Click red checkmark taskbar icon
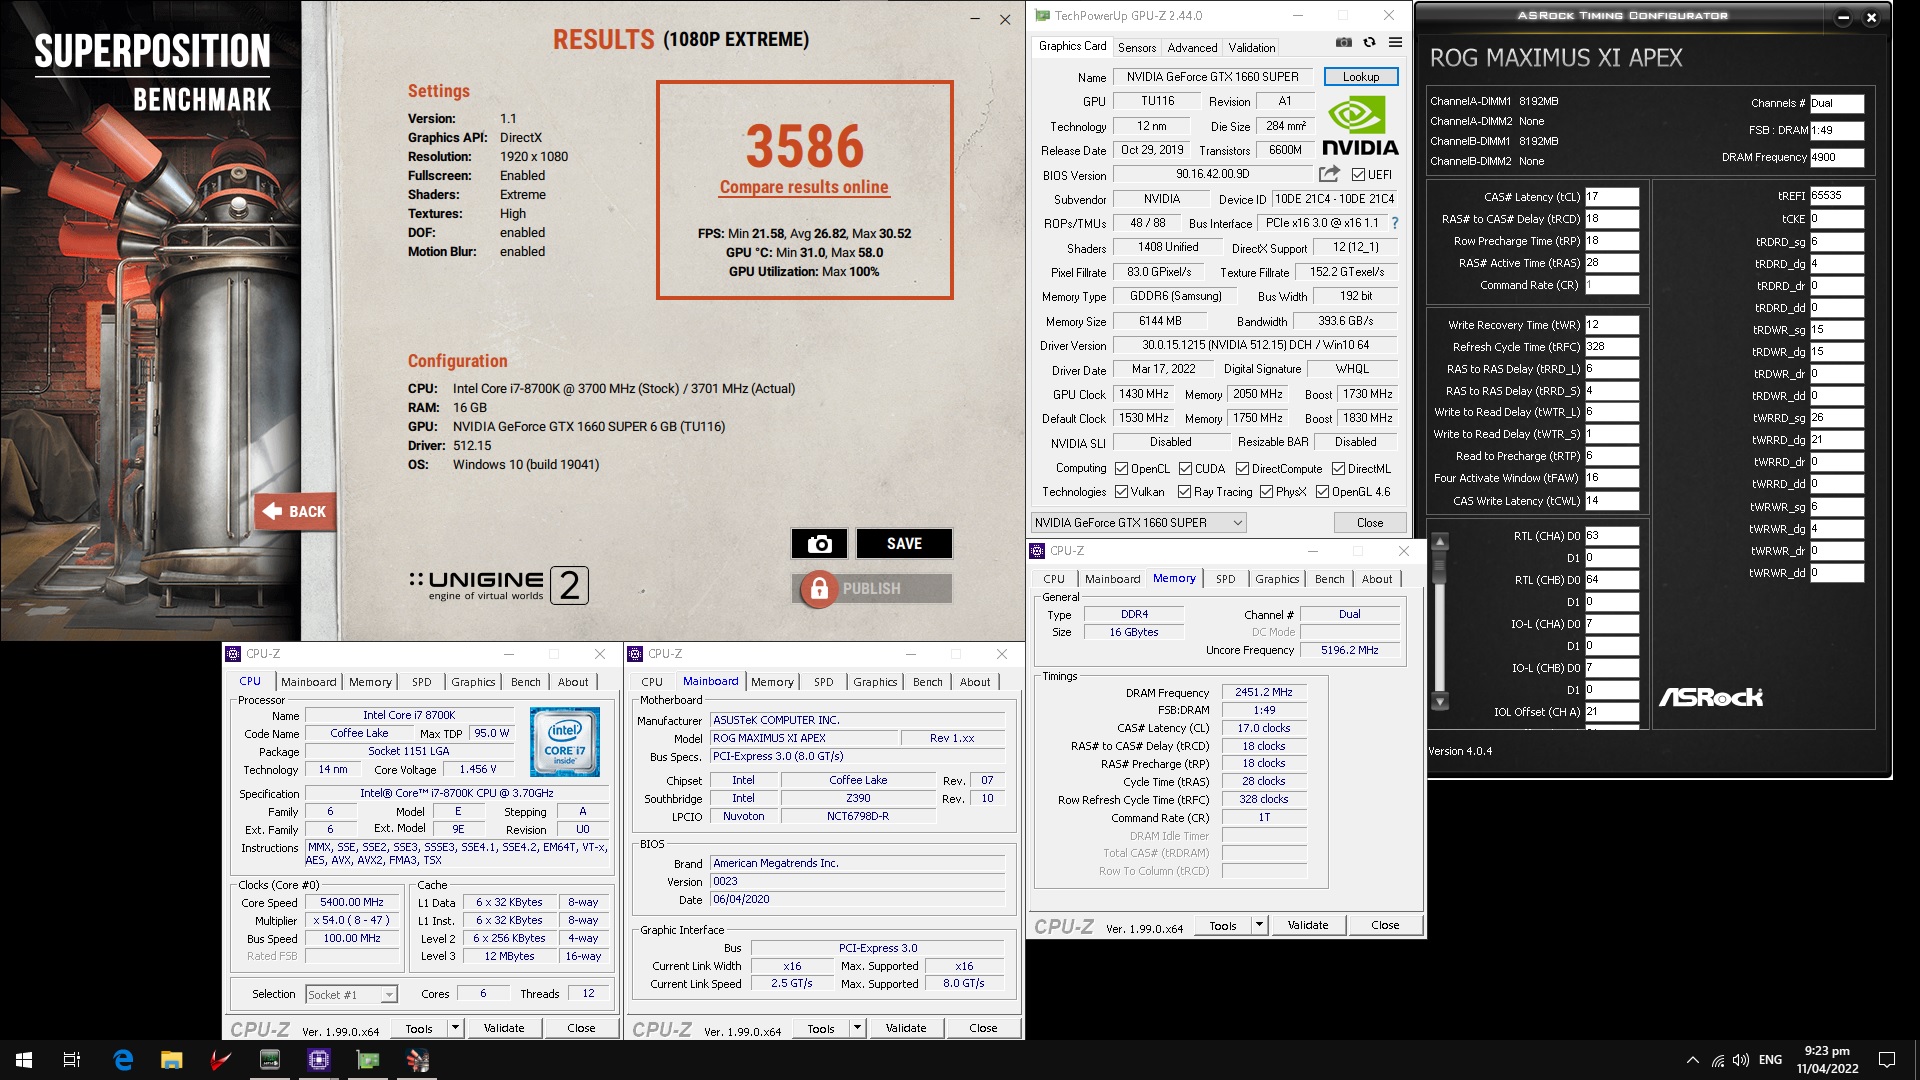1920x1080 pixels. (221, 1060)
